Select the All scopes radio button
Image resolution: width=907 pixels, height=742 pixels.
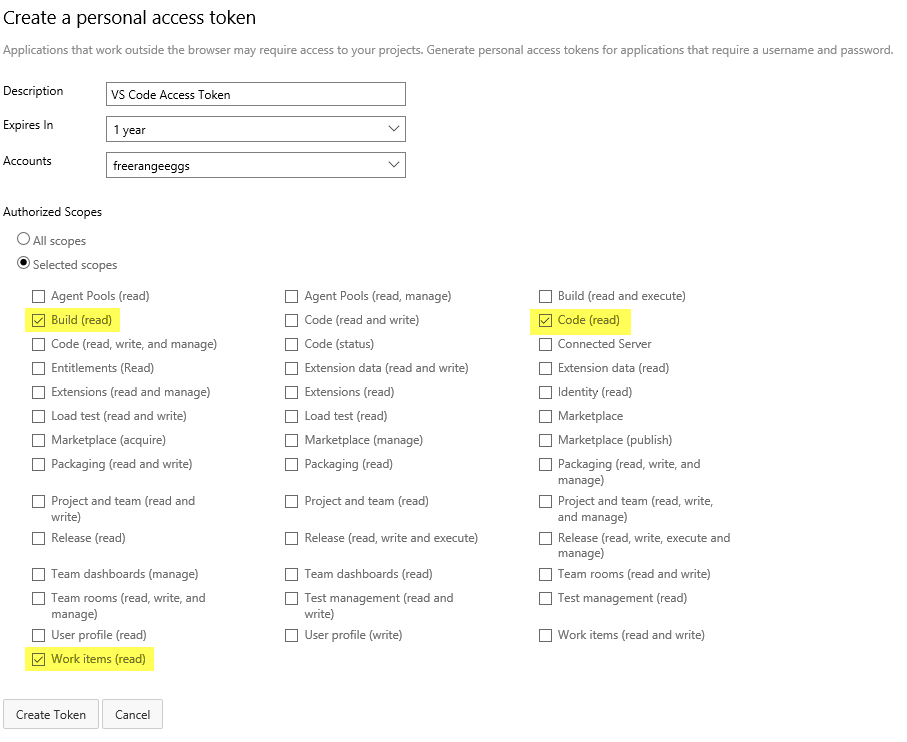24,240
